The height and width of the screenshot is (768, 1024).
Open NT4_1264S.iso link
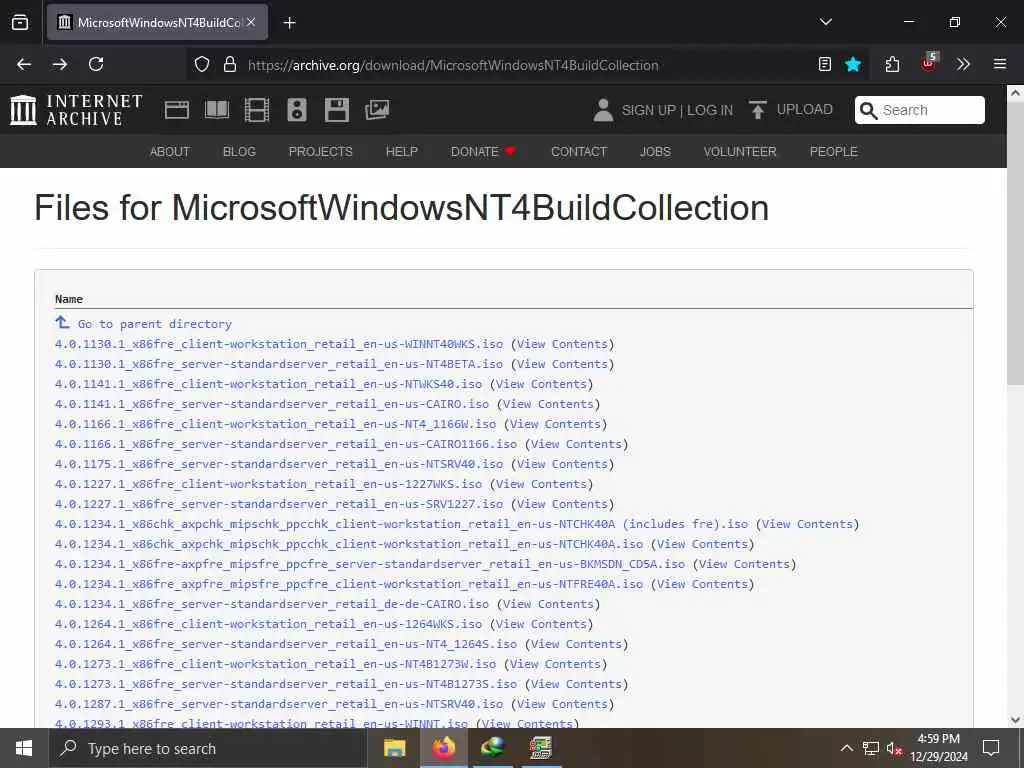tap(286, 644)
